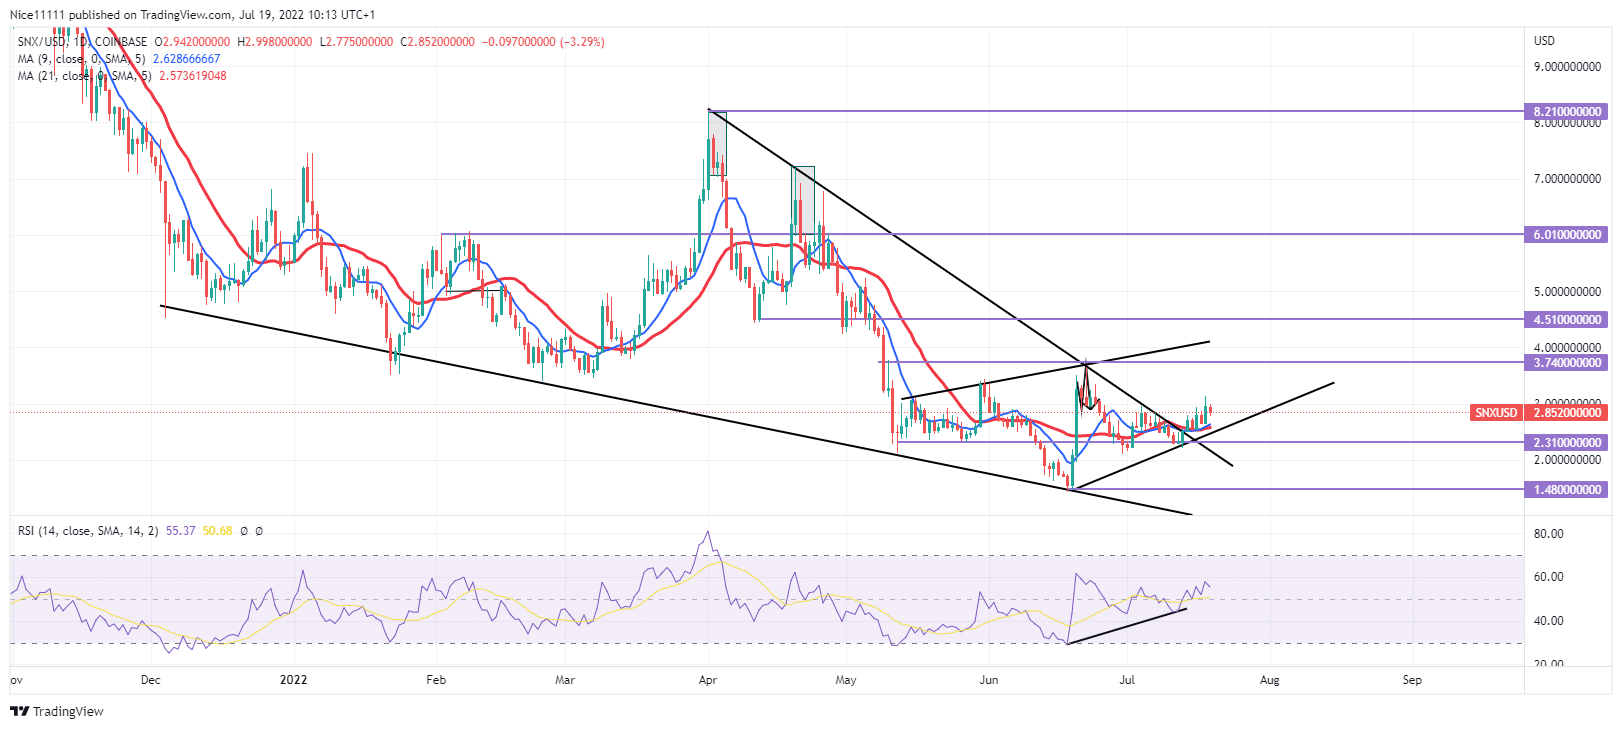
Task: Click the RSI 40.00 scale value
Action: coord(1549,621)
